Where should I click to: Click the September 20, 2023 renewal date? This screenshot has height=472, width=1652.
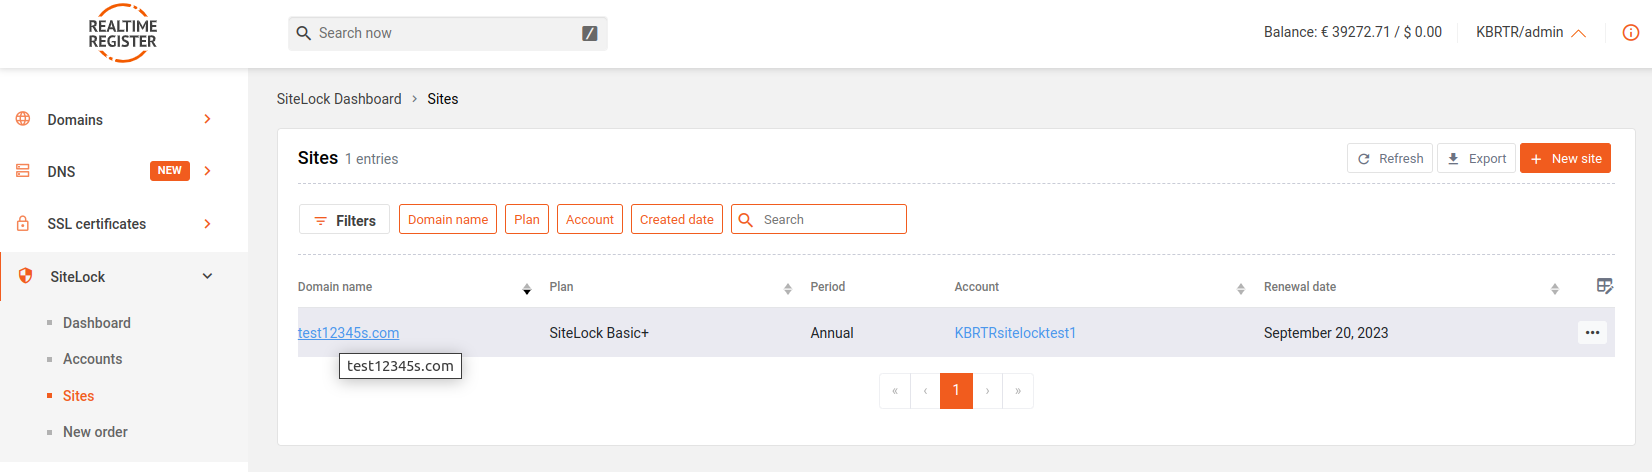(1326, 333)
